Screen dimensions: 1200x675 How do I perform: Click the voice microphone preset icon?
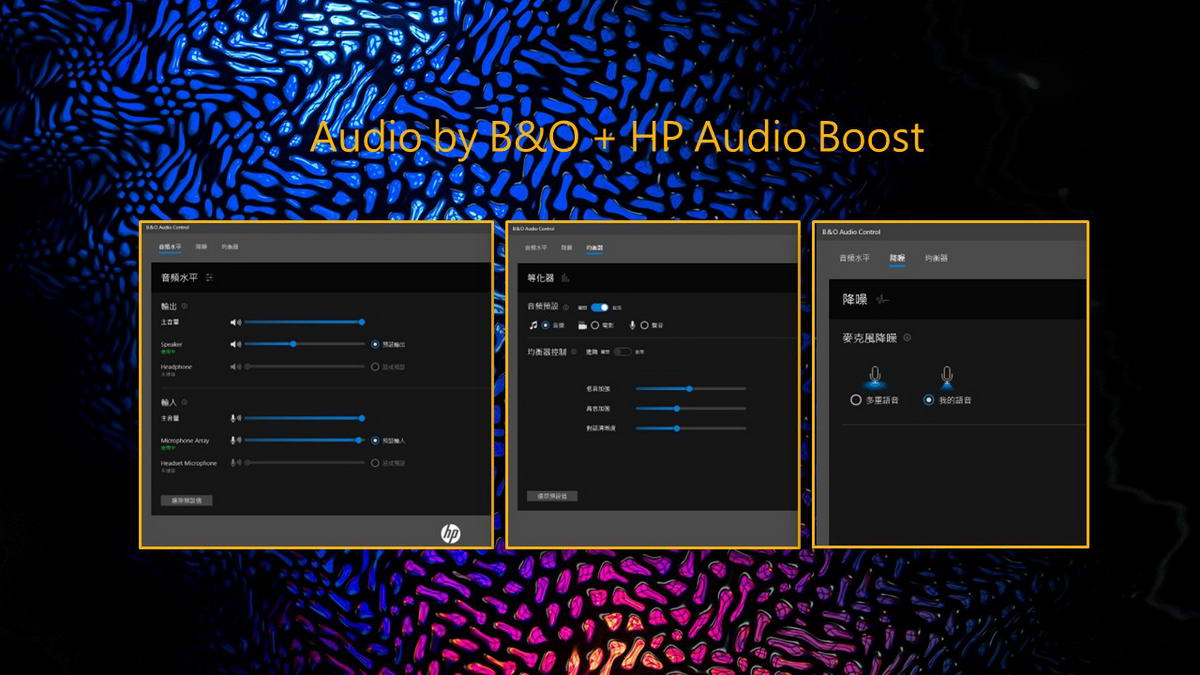pyautogui.click(x=633, y=325)
